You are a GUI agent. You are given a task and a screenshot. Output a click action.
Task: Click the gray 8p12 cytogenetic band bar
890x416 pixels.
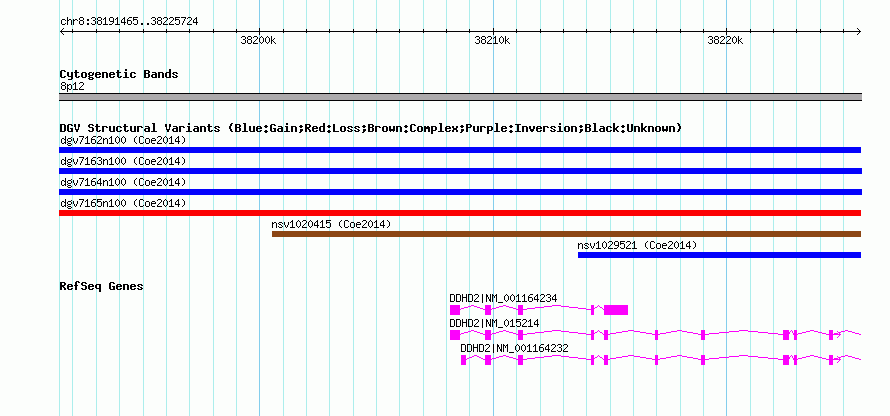point(460,97)
